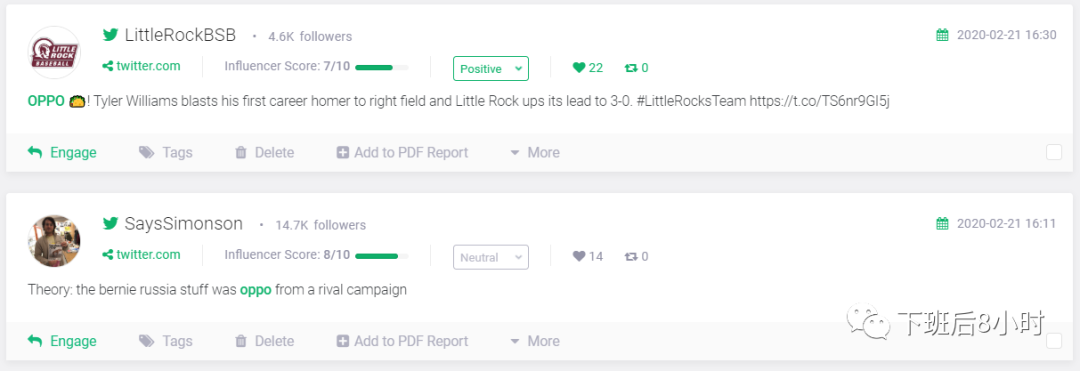The height and width of the screenshot is (371, 1080).
Task: Open the LittleRockBSB profile avatar
Action: point(54,53)
